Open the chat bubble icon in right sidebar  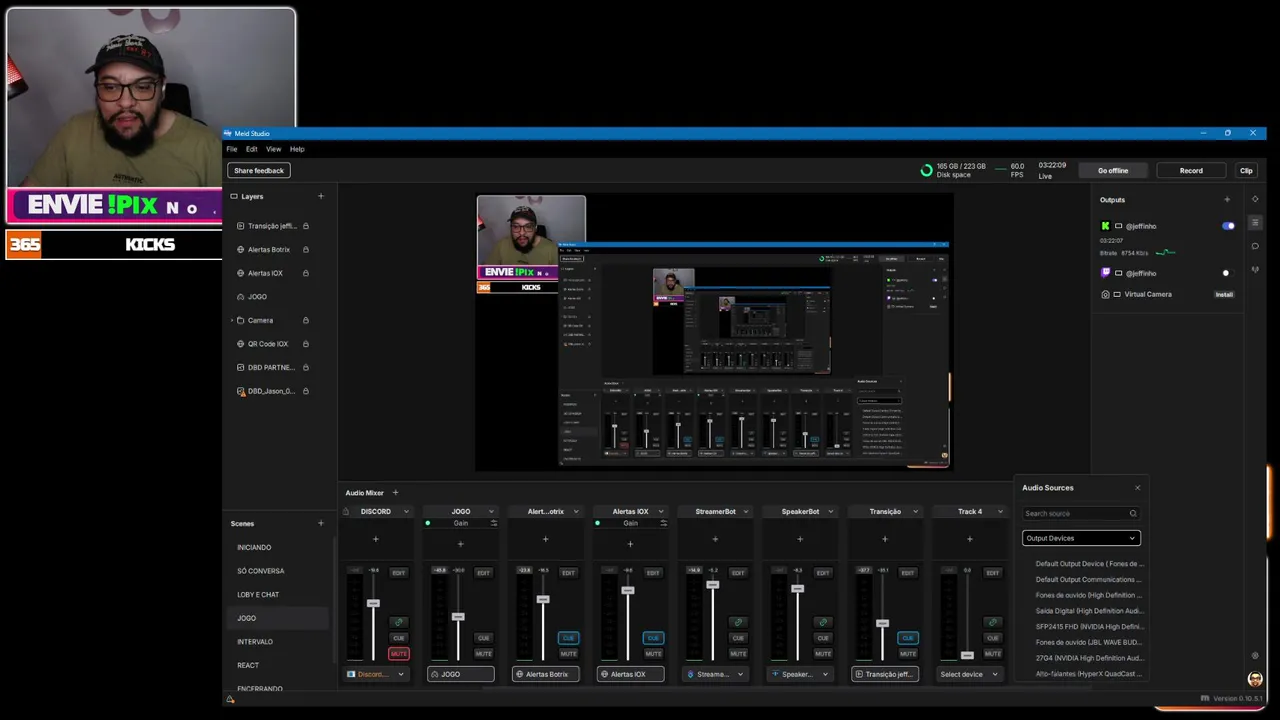[x=1255, y=246]
